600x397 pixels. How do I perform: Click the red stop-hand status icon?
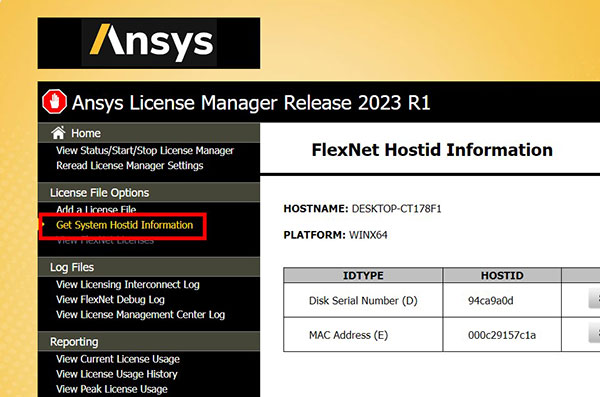click(54, 102)
